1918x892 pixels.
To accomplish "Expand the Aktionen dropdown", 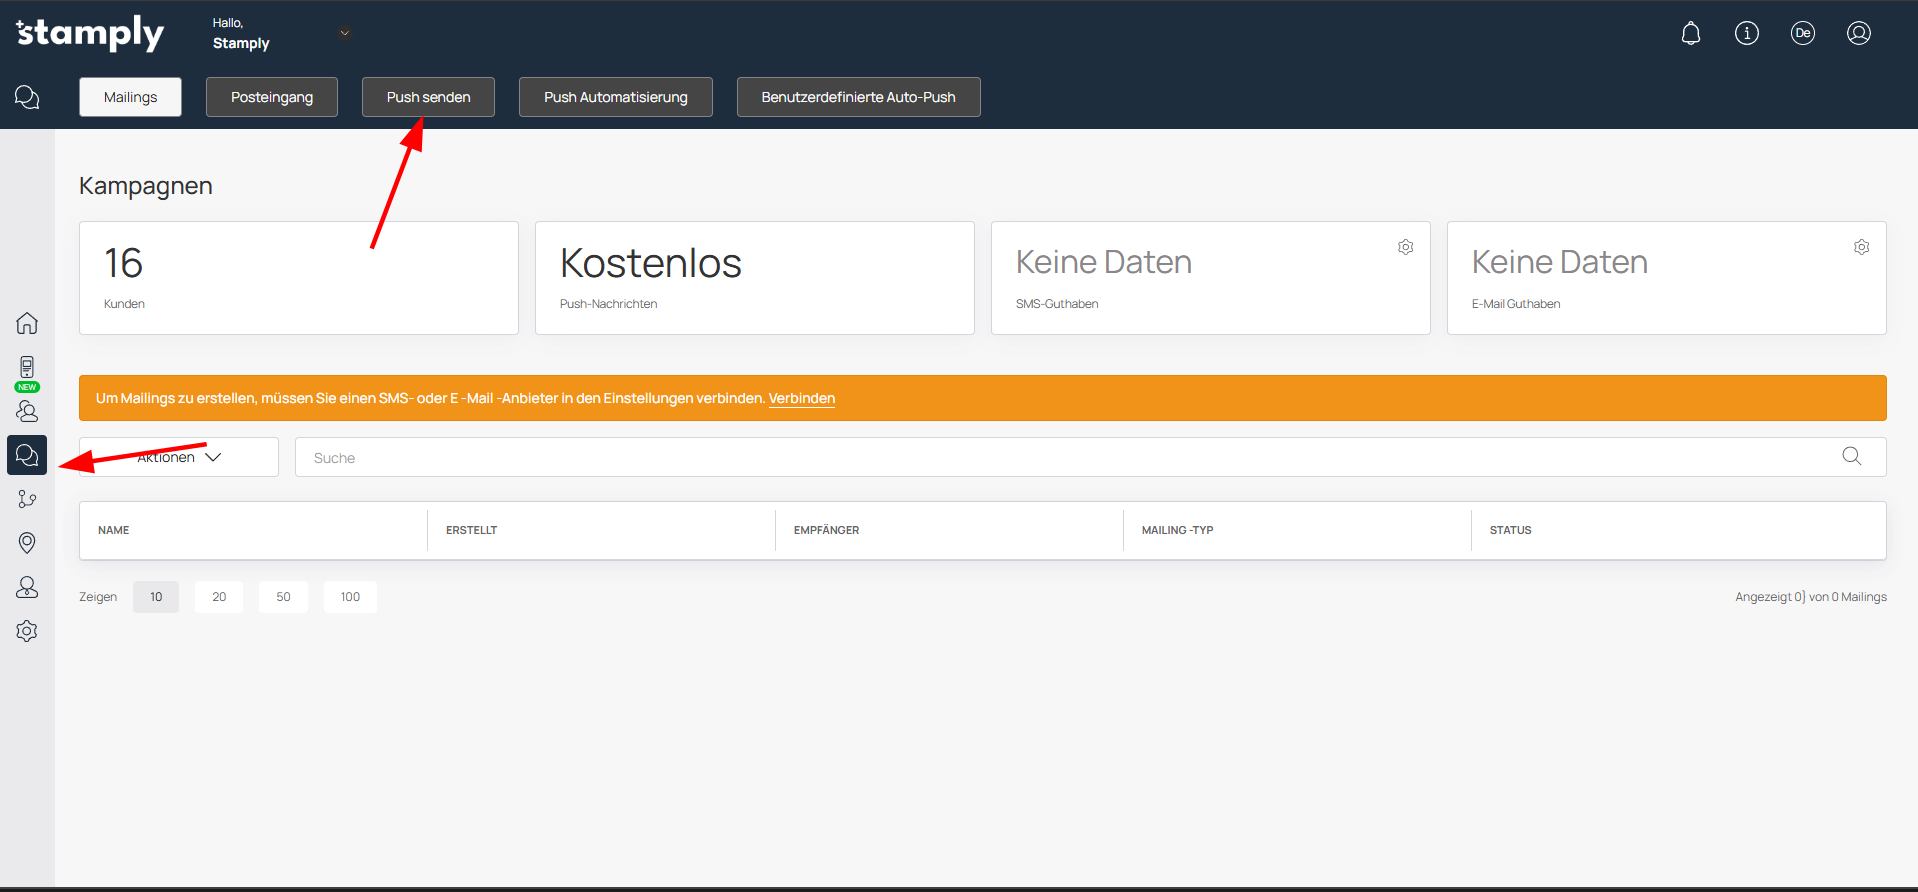I will click(179, 457).
